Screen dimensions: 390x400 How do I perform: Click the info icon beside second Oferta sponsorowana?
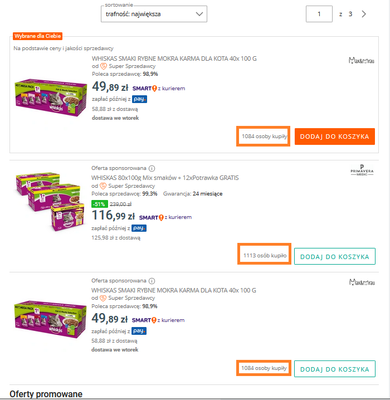click(152, 281)
